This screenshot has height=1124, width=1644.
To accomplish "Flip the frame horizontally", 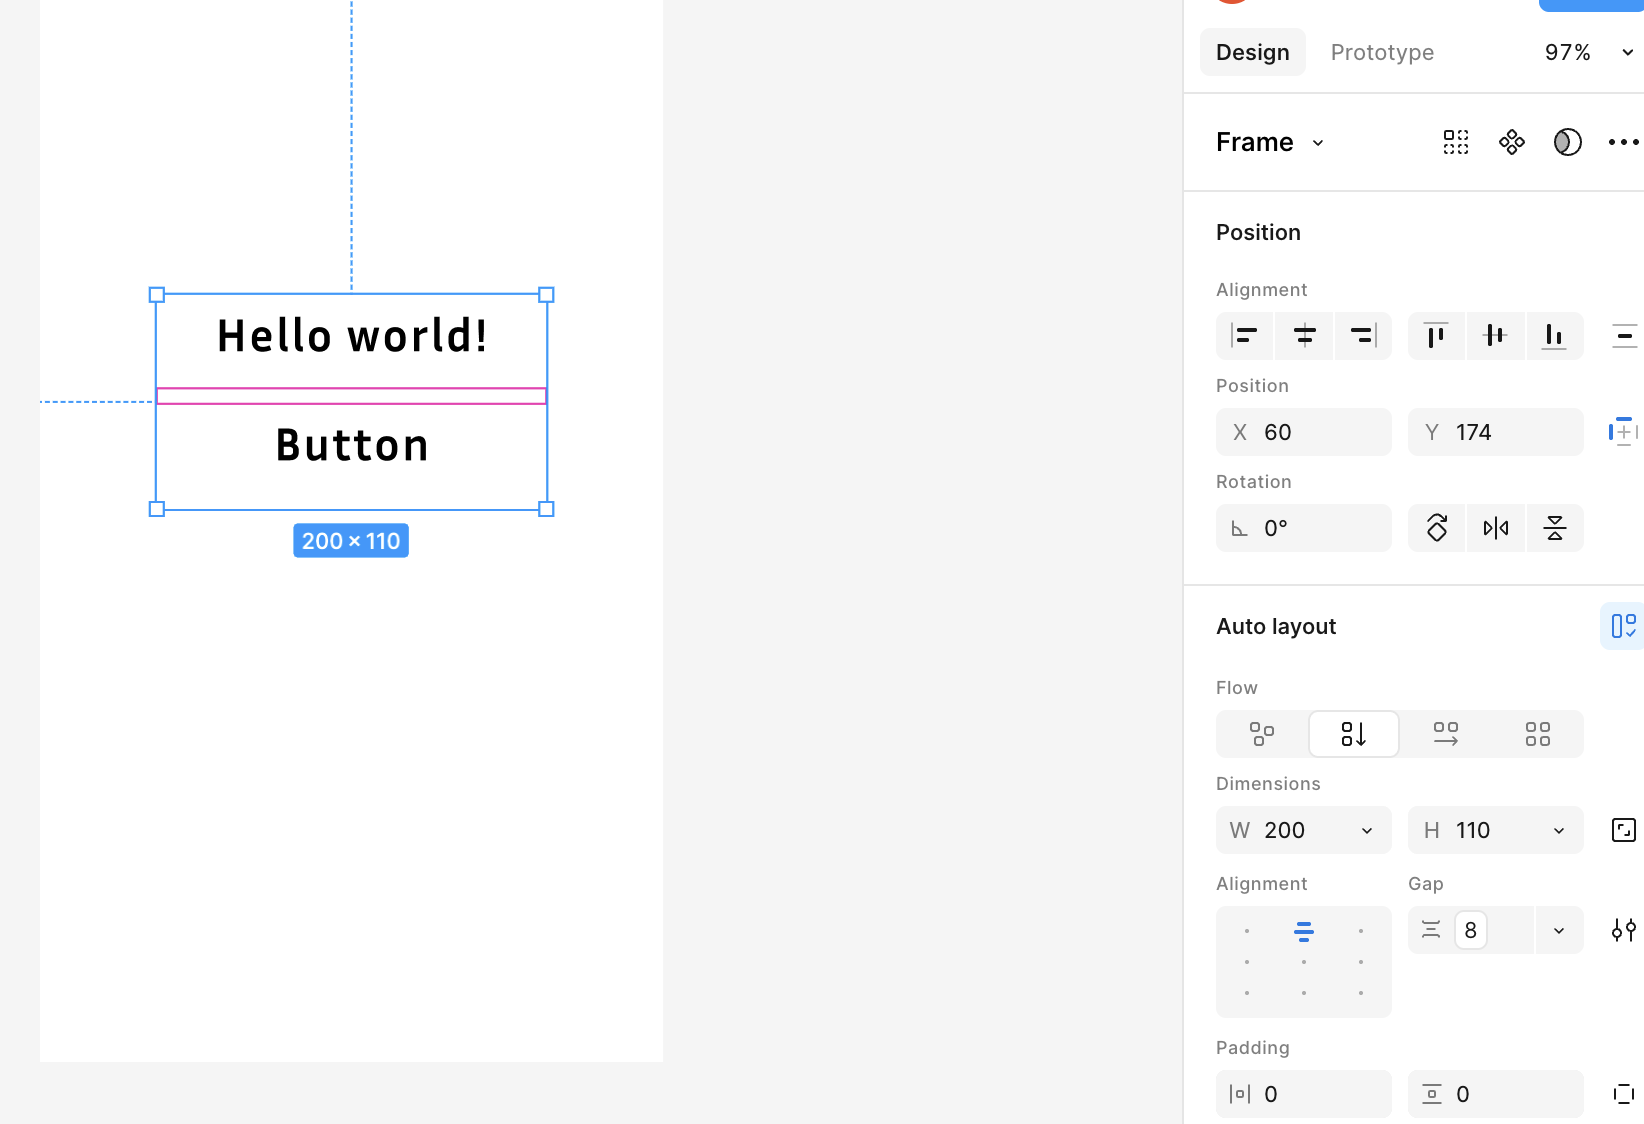I will tap(1496, 528).
